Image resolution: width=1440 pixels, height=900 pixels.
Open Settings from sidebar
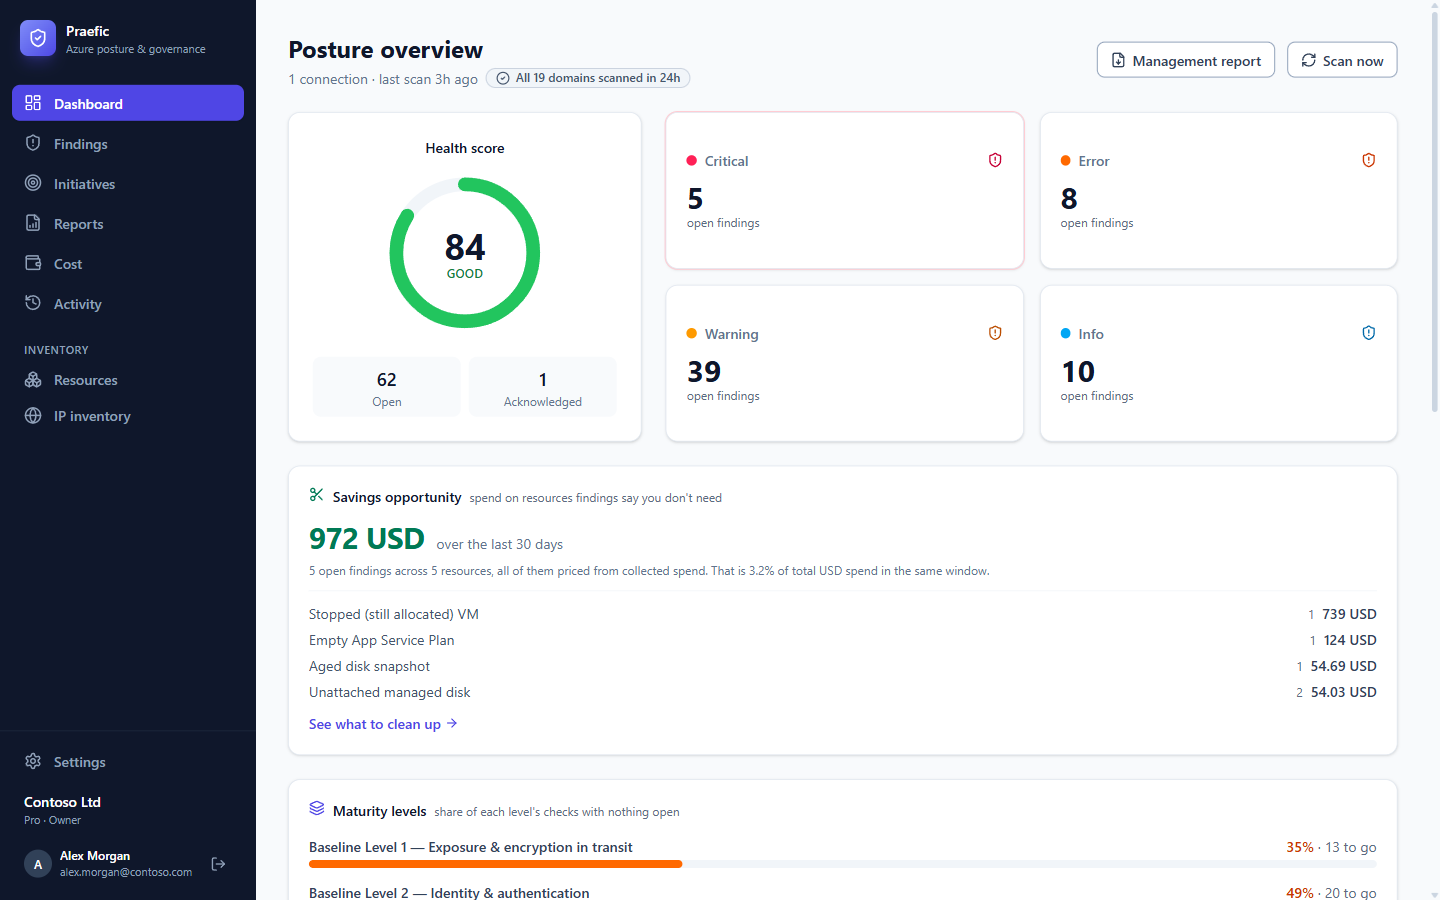(x=128, y=761)
